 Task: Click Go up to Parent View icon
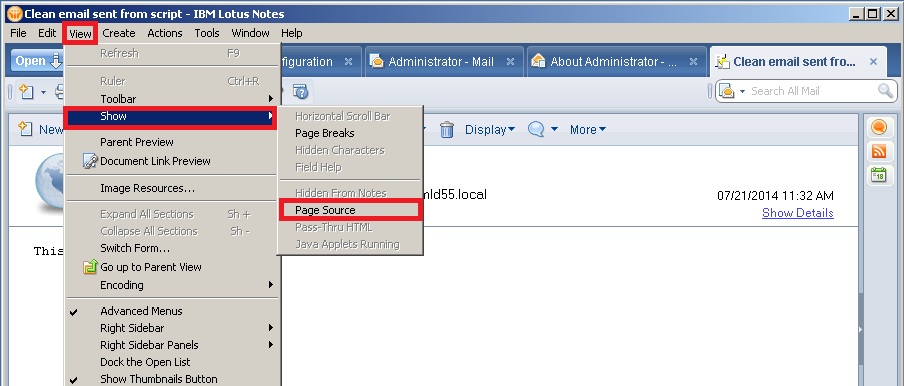(x=90, y=267)
